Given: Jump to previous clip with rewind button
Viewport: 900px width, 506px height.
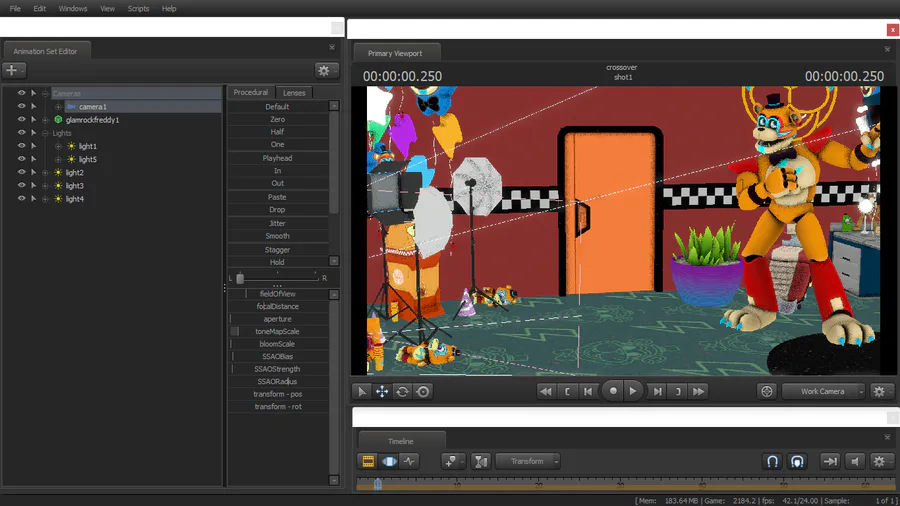Looking at the screenshot, I should point(545,391).
